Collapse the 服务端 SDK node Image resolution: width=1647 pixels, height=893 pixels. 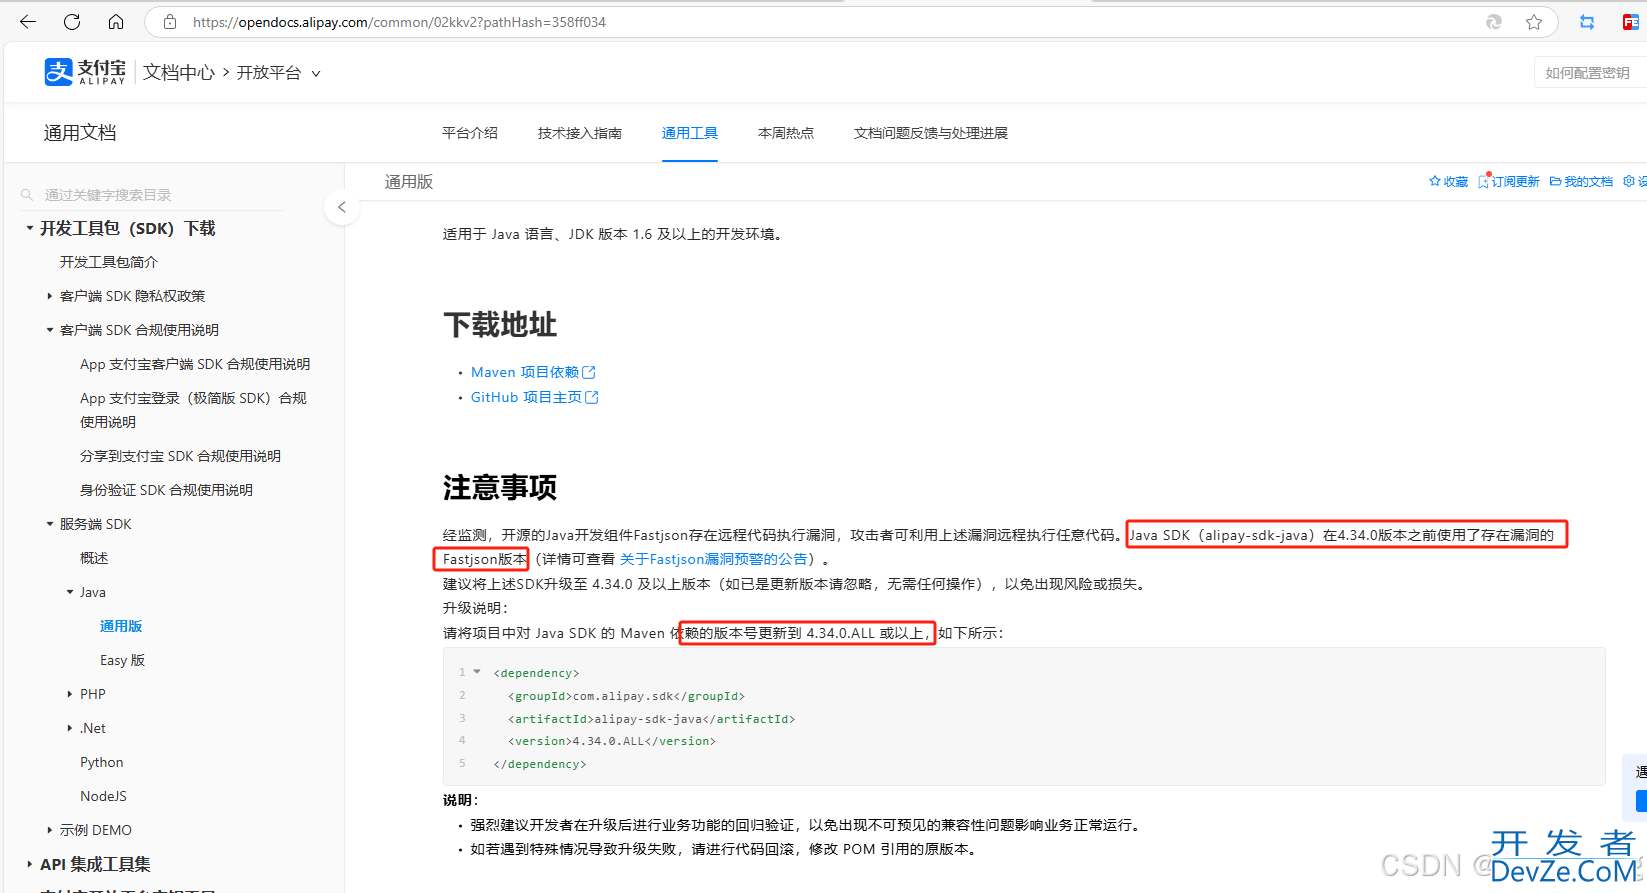pyautogui.click(x=50, y=524)
